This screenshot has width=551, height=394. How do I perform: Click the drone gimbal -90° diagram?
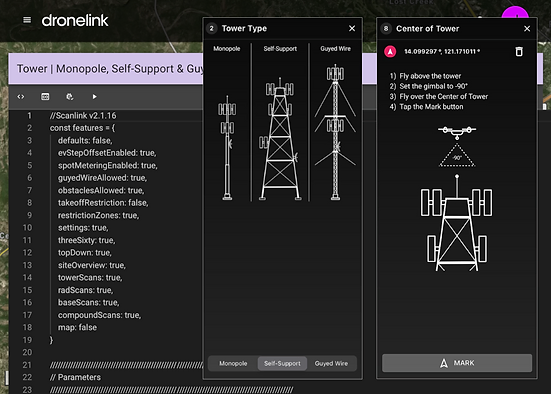tap(457, 147)
